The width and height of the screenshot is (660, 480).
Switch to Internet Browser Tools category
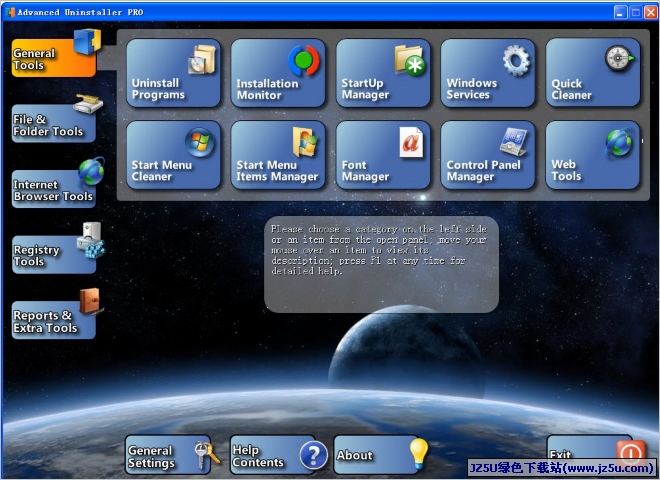pyautogui.click(x=53, y=189)
